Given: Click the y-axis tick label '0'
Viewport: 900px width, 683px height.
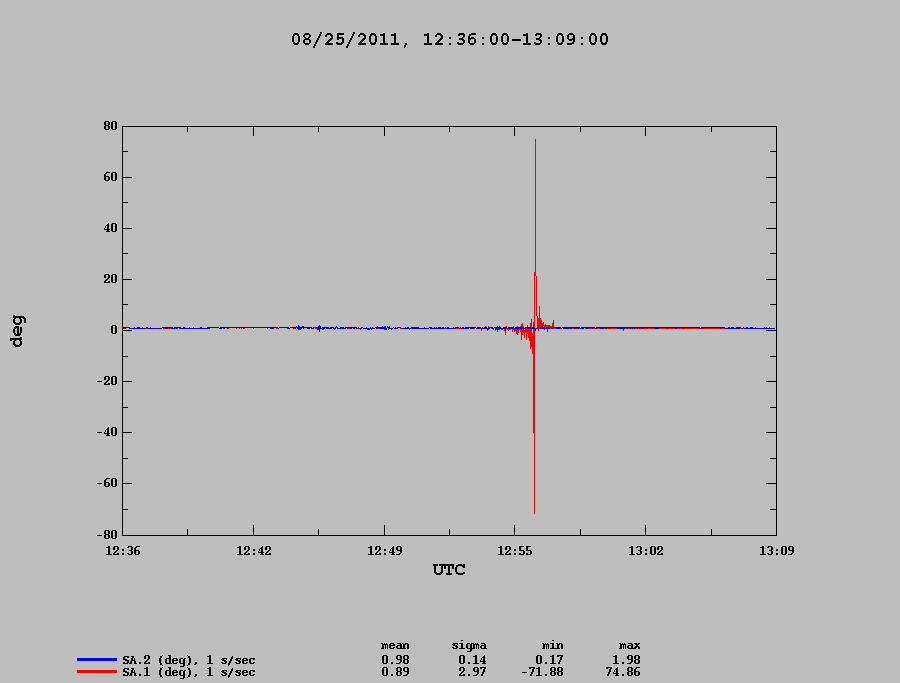Looking at the screenshot, I should 114,330.
